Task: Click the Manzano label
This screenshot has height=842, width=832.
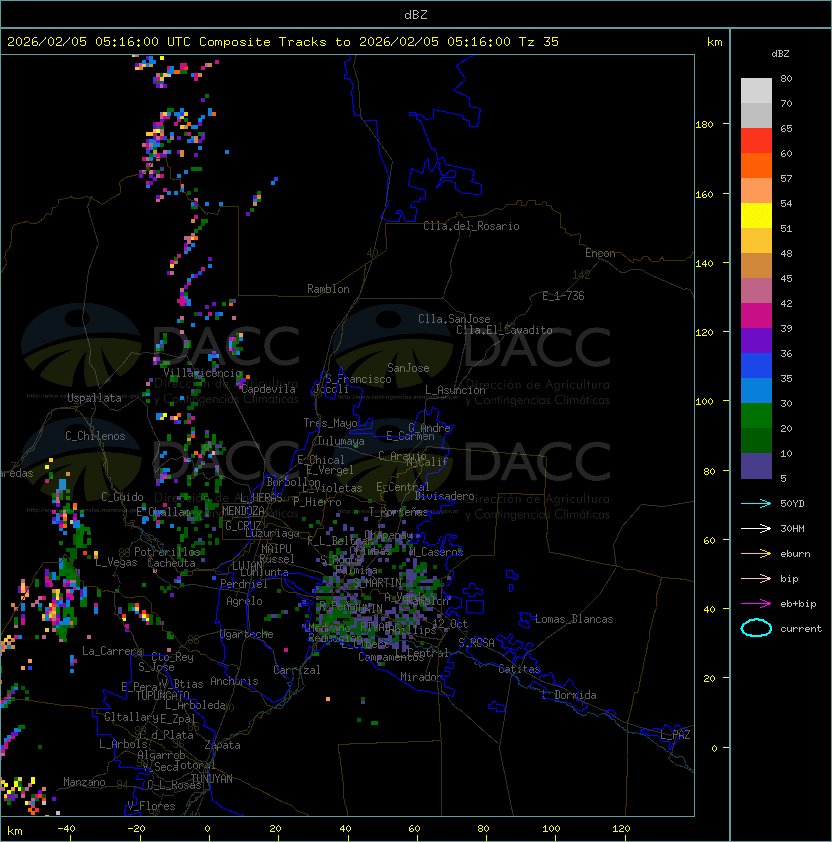Action: coord(84,782)
